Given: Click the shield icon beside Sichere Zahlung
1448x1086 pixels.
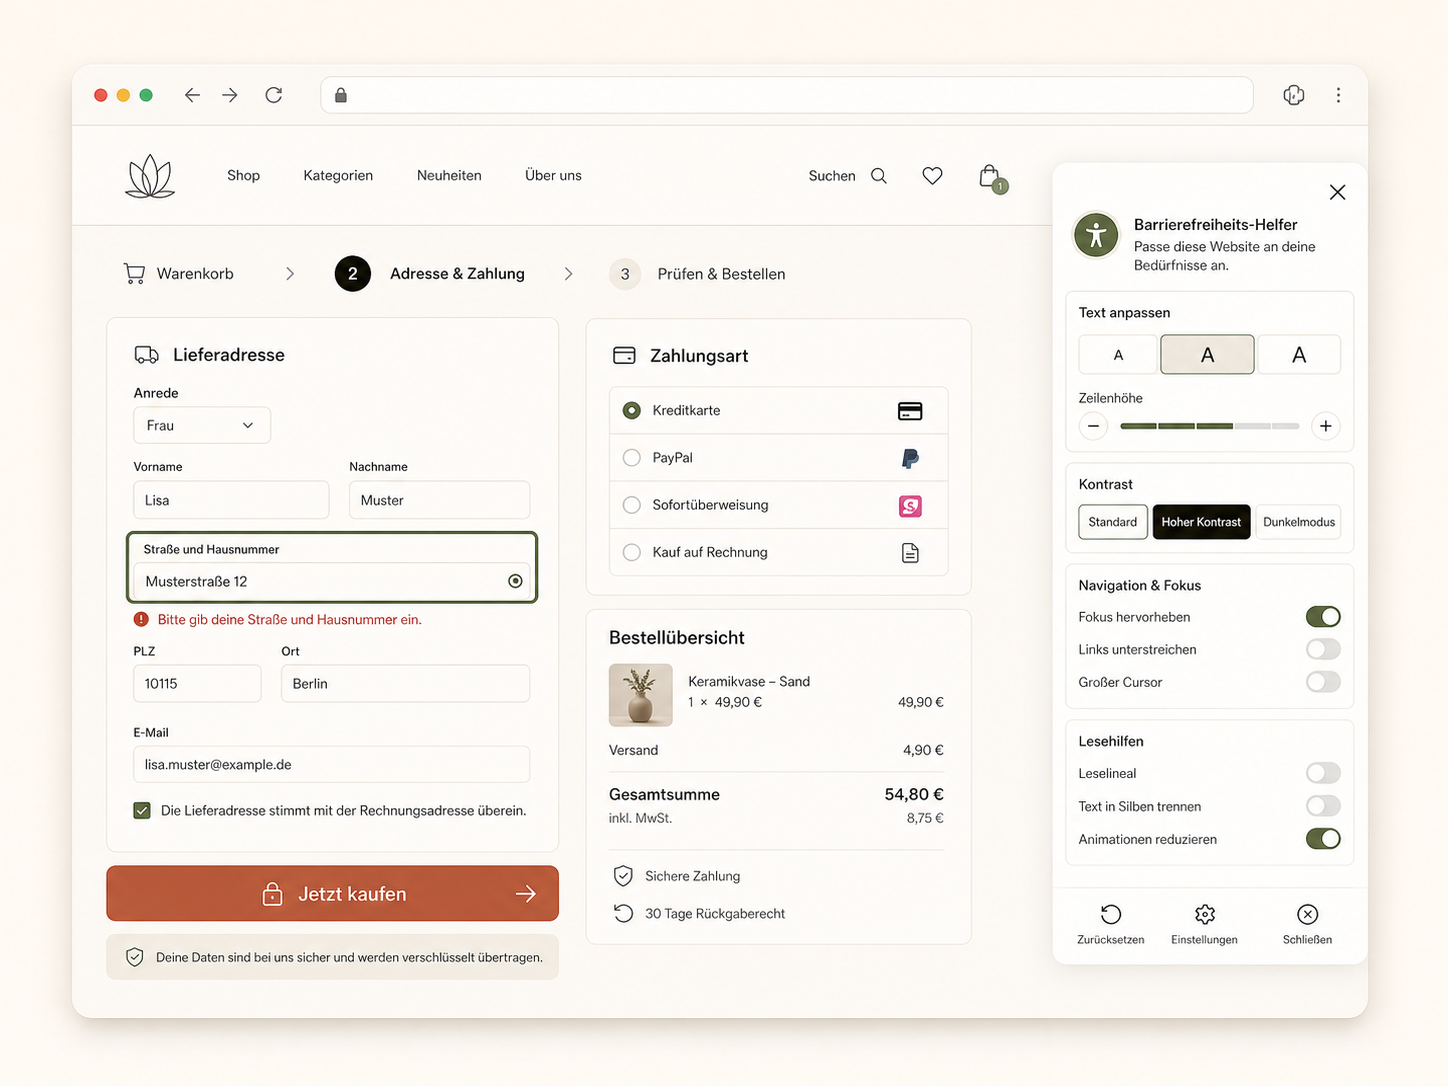Looking at the screenshot, I should click(x=623, y=876).
